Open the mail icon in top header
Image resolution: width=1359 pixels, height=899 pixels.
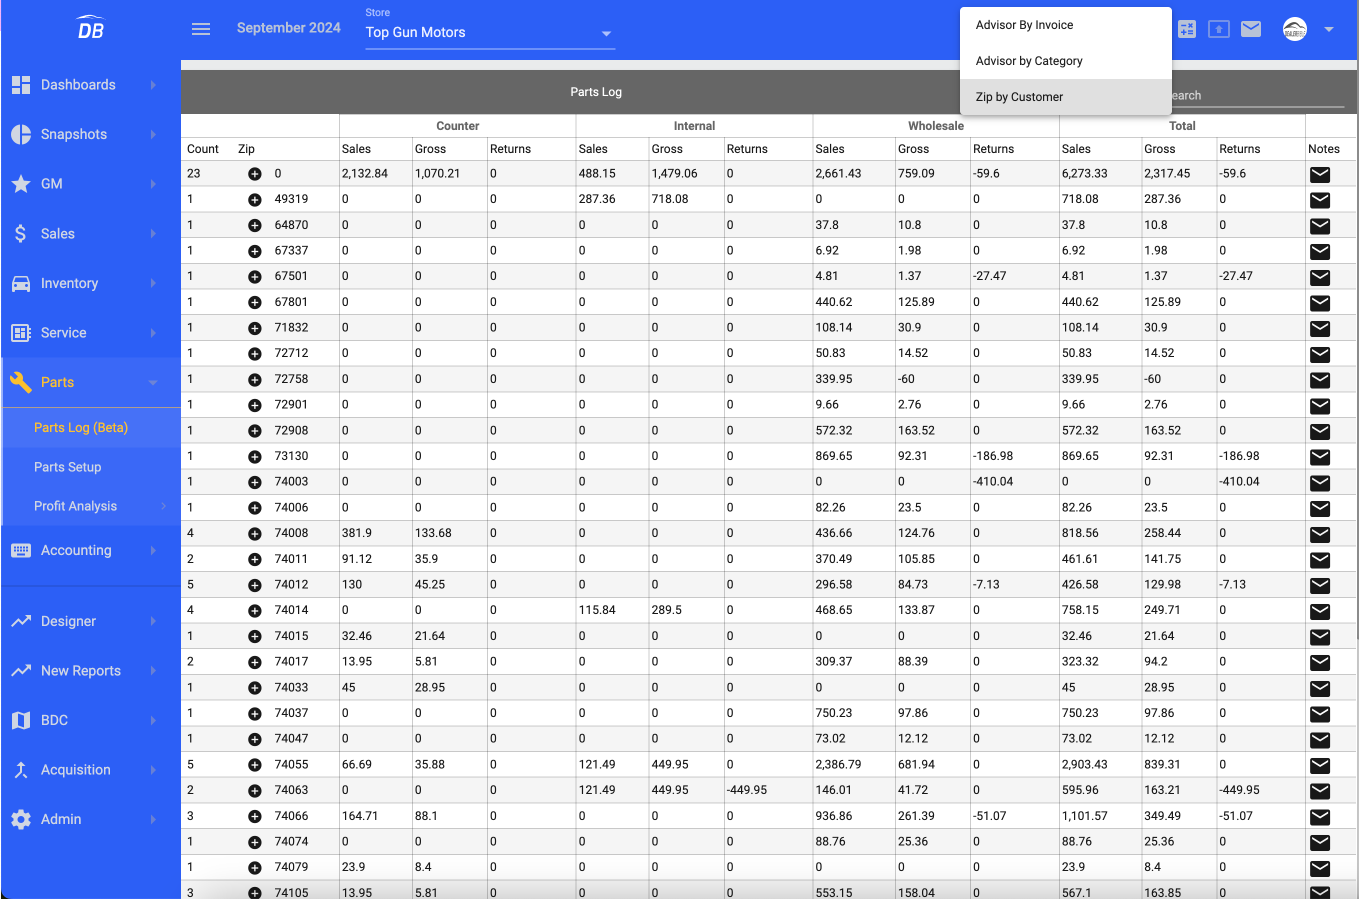1251,29
